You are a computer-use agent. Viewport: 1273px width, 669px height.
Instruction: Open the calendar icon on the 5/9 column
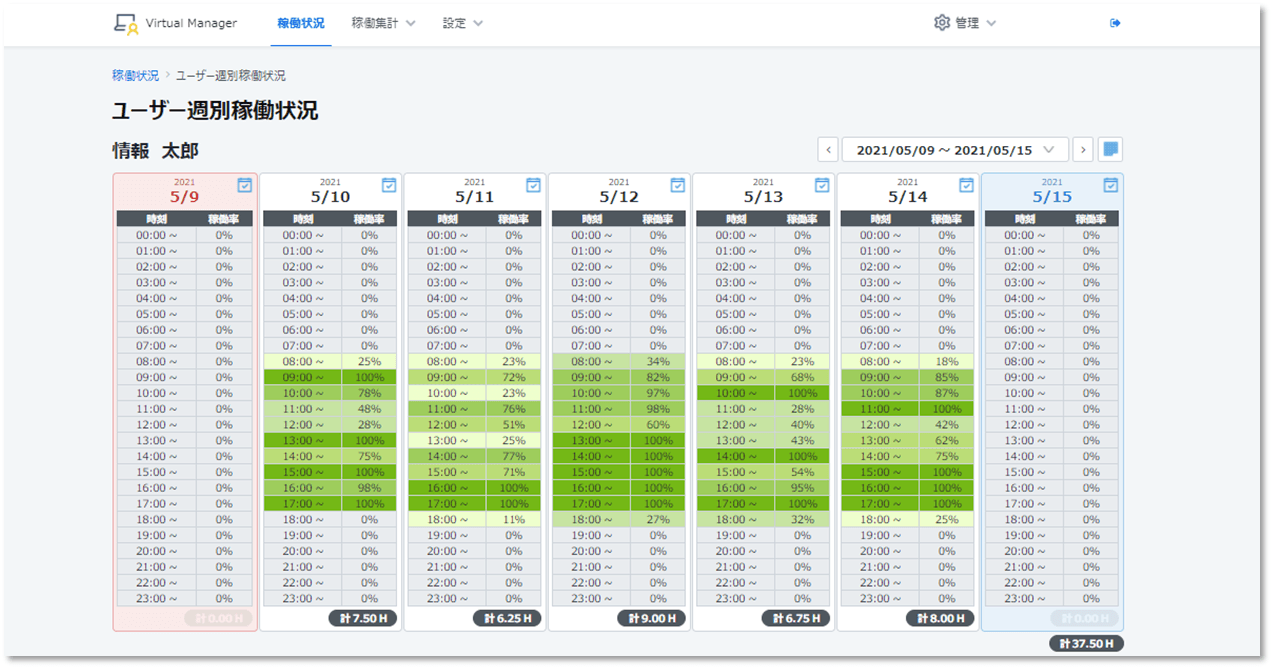[x=244, y=185]
